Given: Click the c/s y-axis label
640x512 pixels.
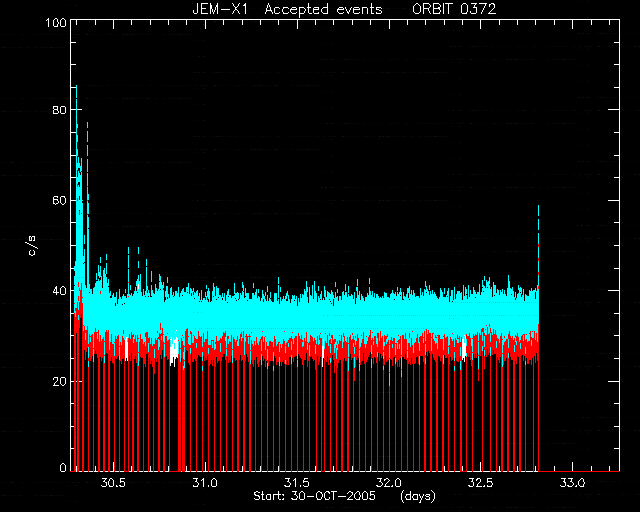Looking at the screenshot, I should (x=32, y=245).
